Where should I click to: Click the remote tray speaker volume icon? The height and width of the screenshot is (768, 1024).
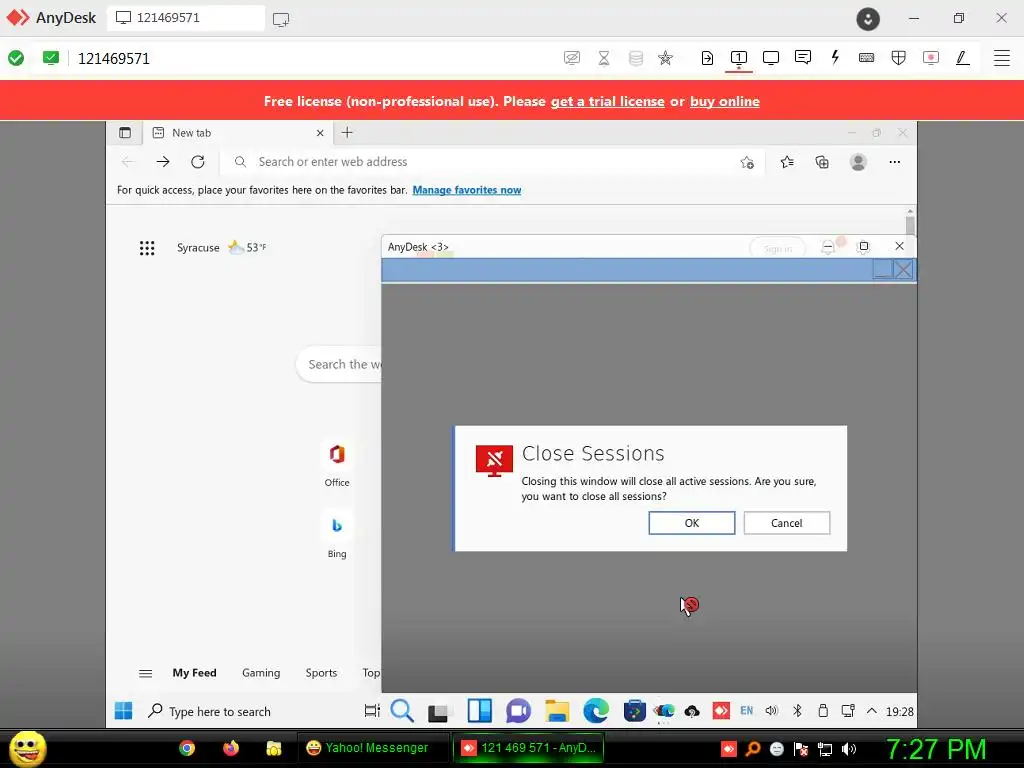771,711
